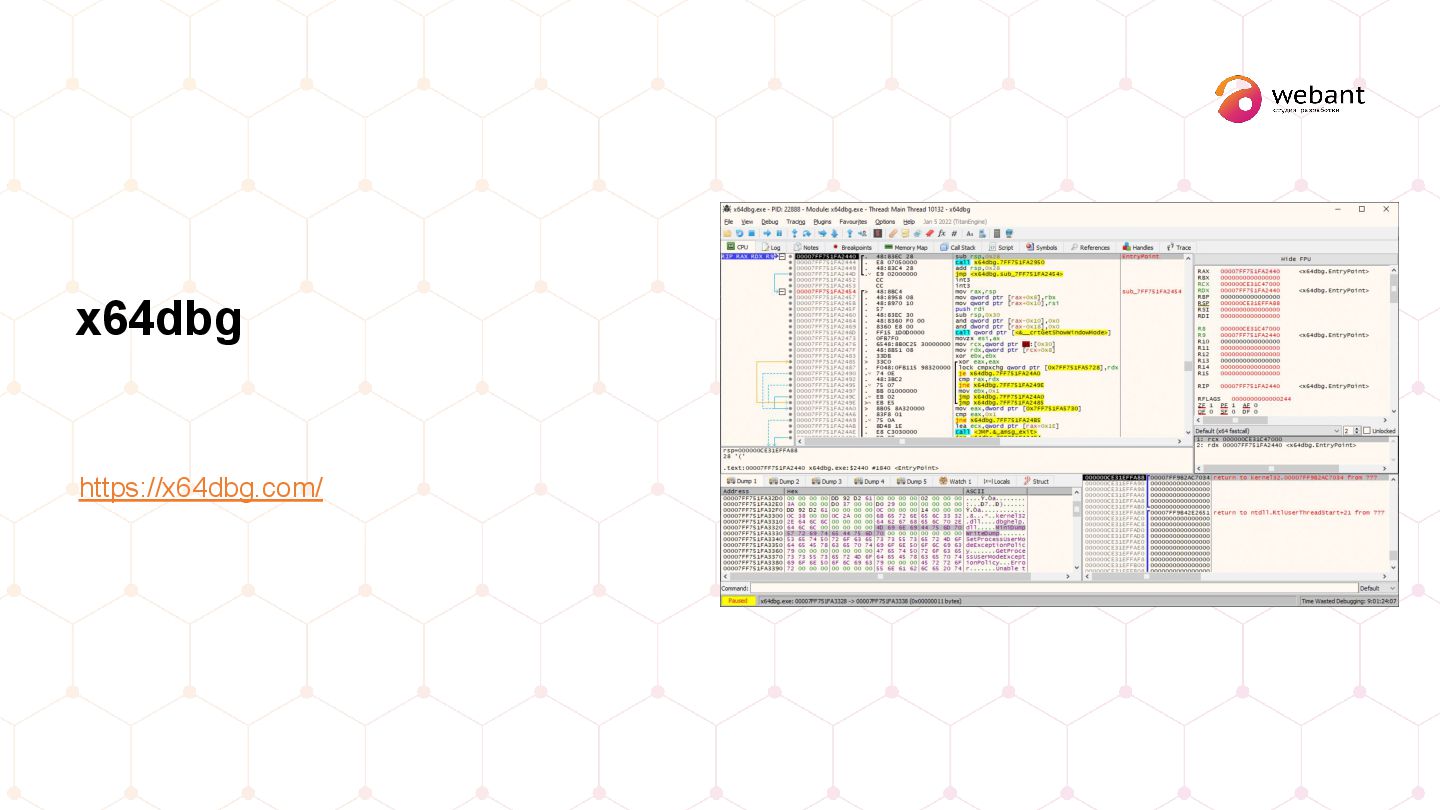Select the Dump 5 tab
1440x810 pixels.
(x=912, y=481)
